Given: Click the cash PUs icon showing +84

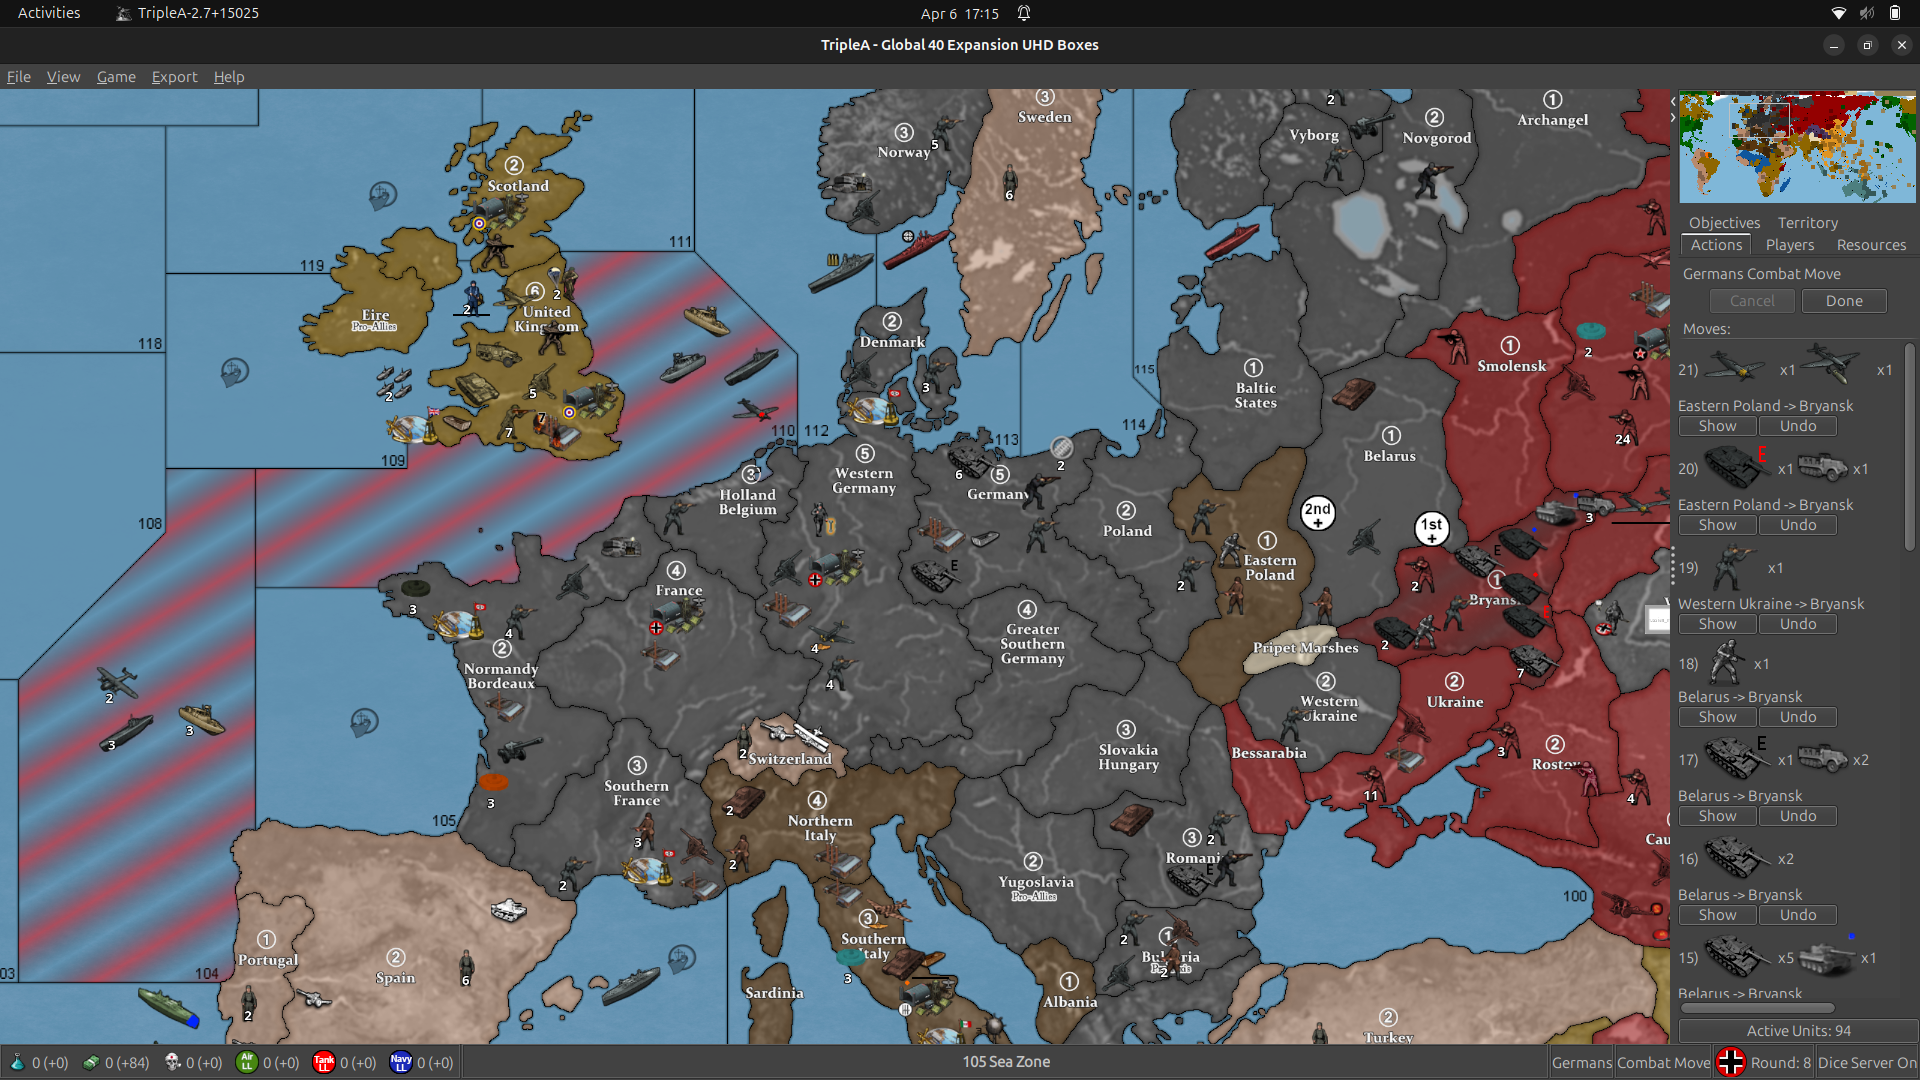Looking at the screenshot, I should (91, 1063).
